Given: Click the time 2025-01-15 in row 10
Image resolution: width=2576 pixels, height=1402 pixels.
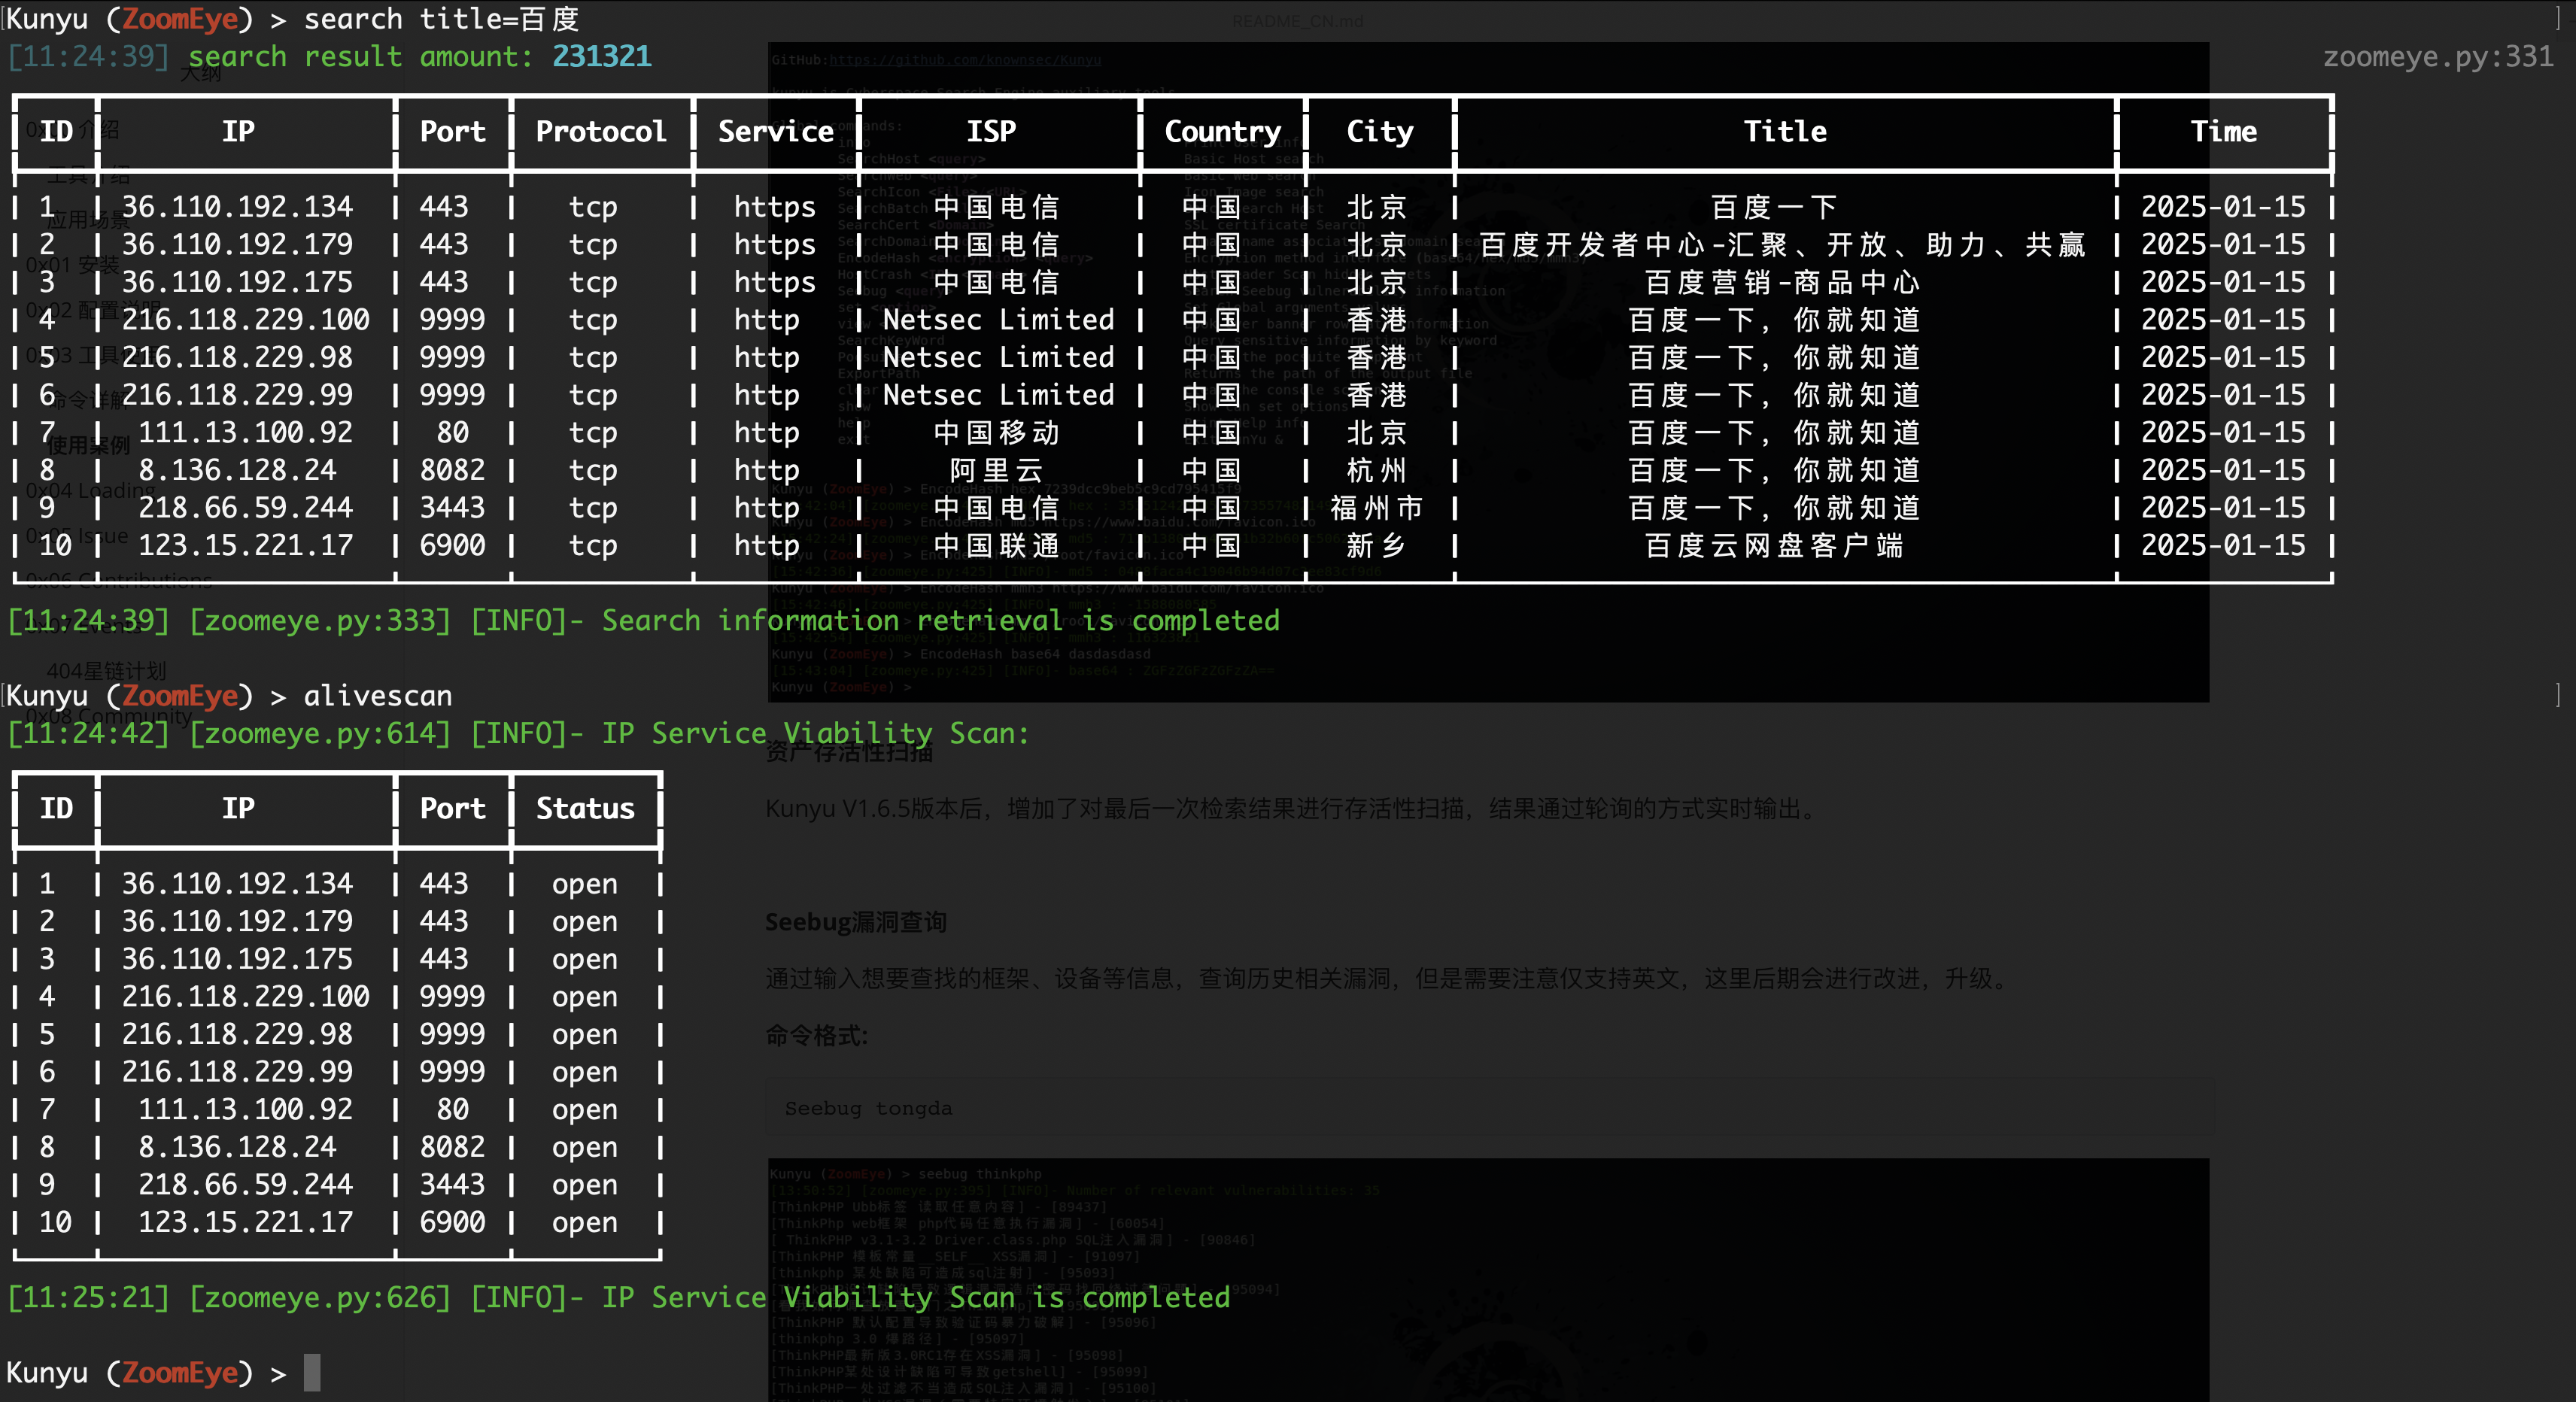Looking at the screenshot, I should (2223, 545).
